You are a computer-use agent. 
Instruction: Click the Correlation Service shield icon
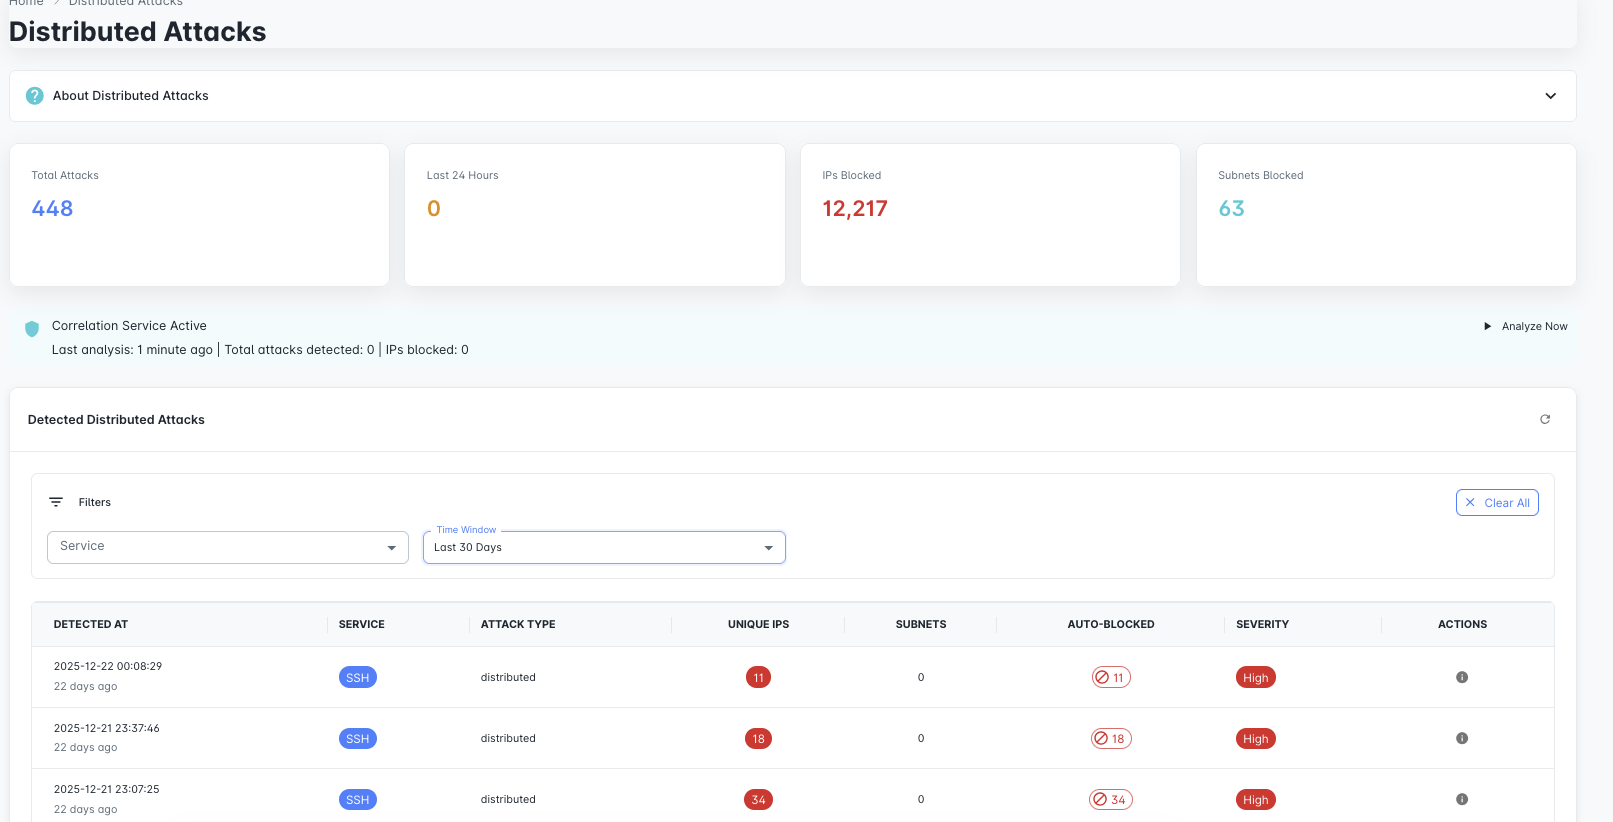tap(32, 329)
